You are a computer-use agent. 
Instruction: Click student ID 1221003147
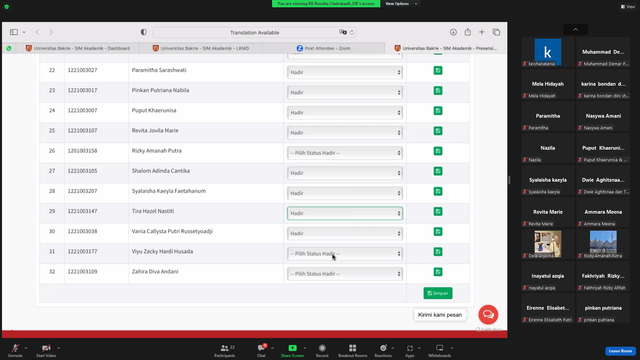82,211
